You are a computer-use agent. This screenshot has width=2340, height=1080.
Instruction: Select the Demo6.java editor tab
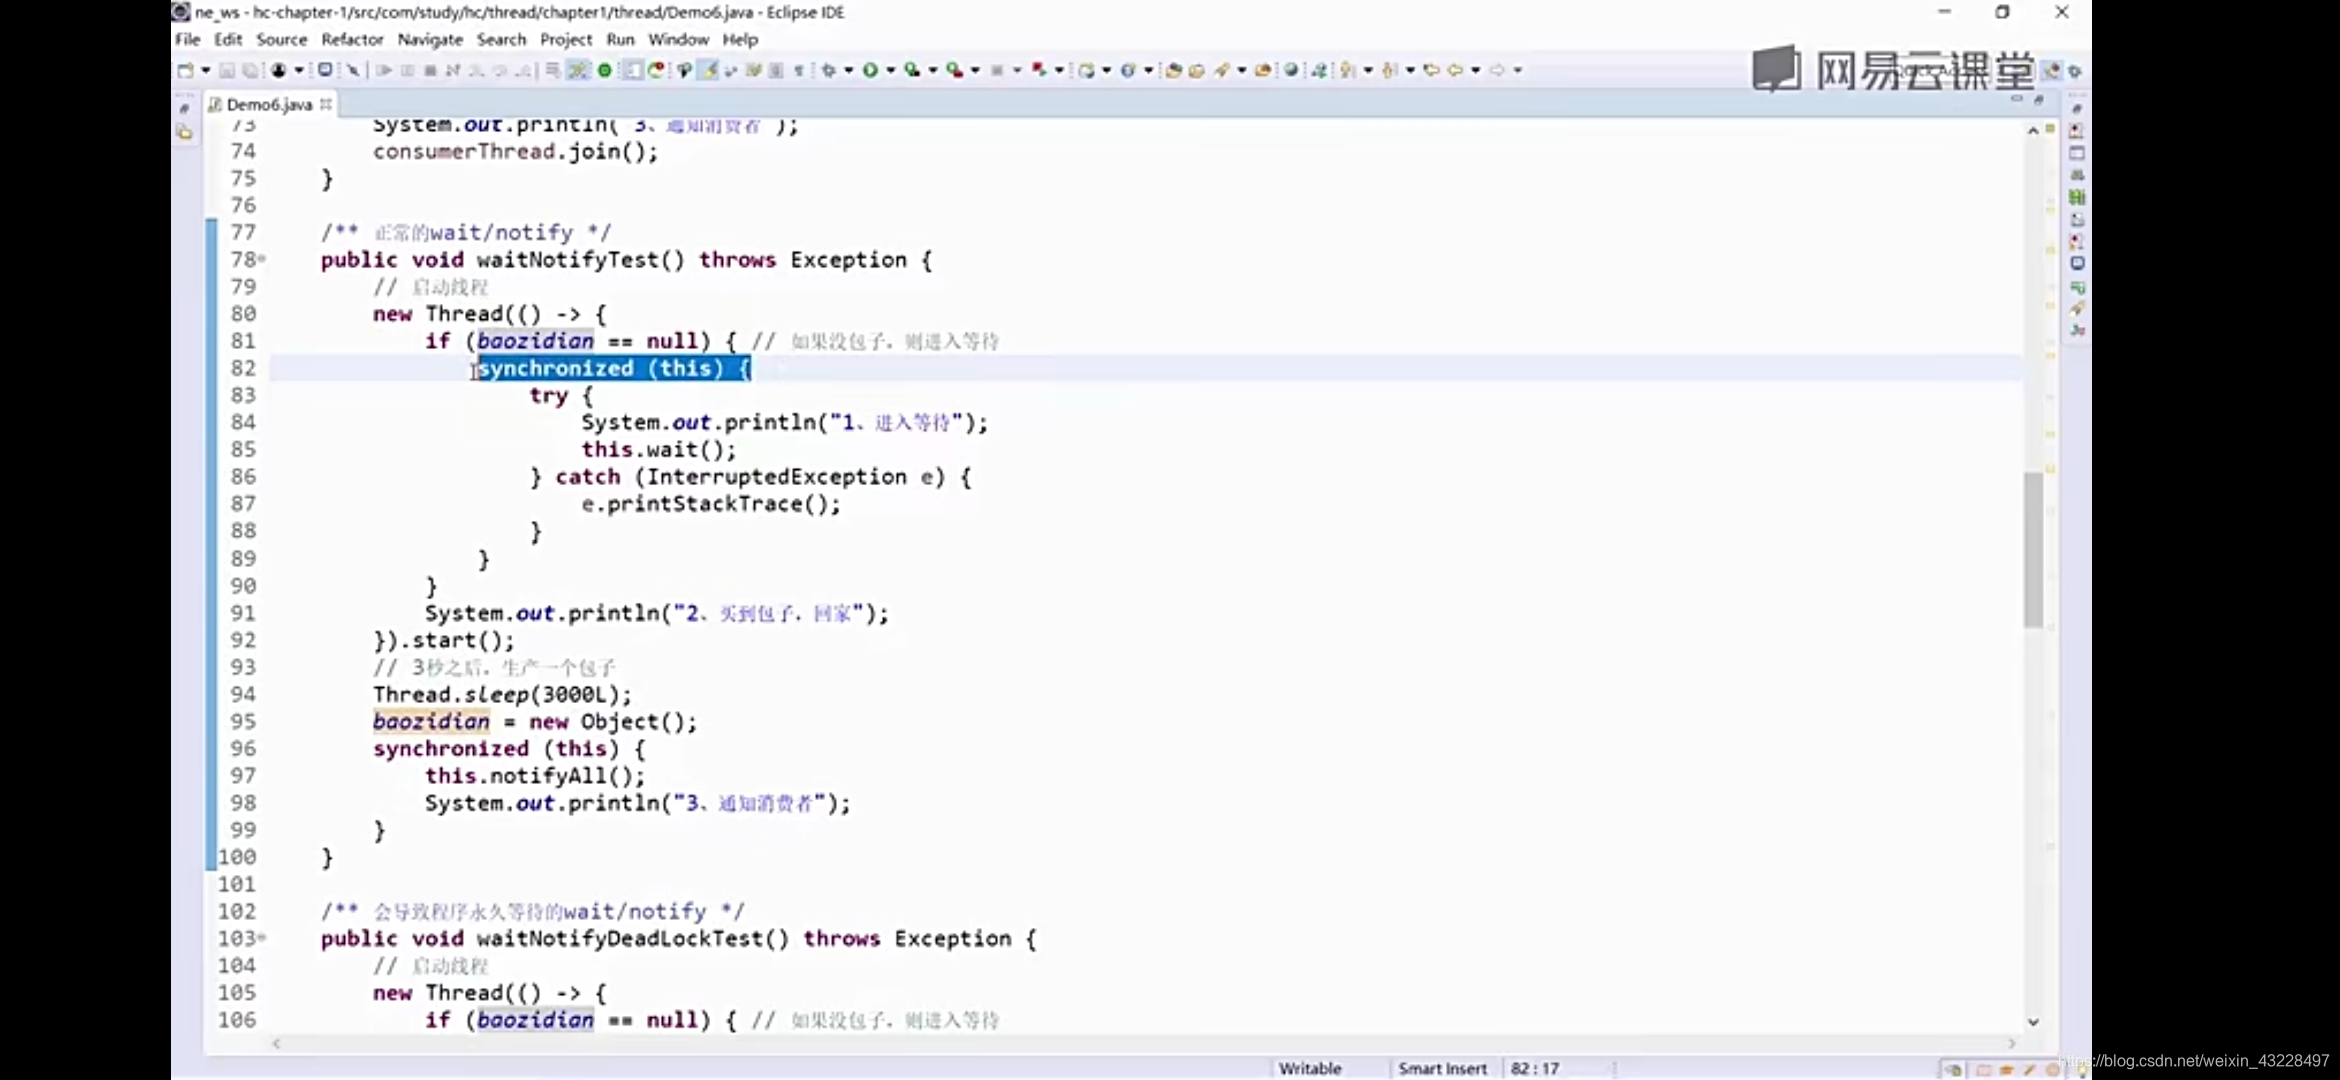point(268,104)
